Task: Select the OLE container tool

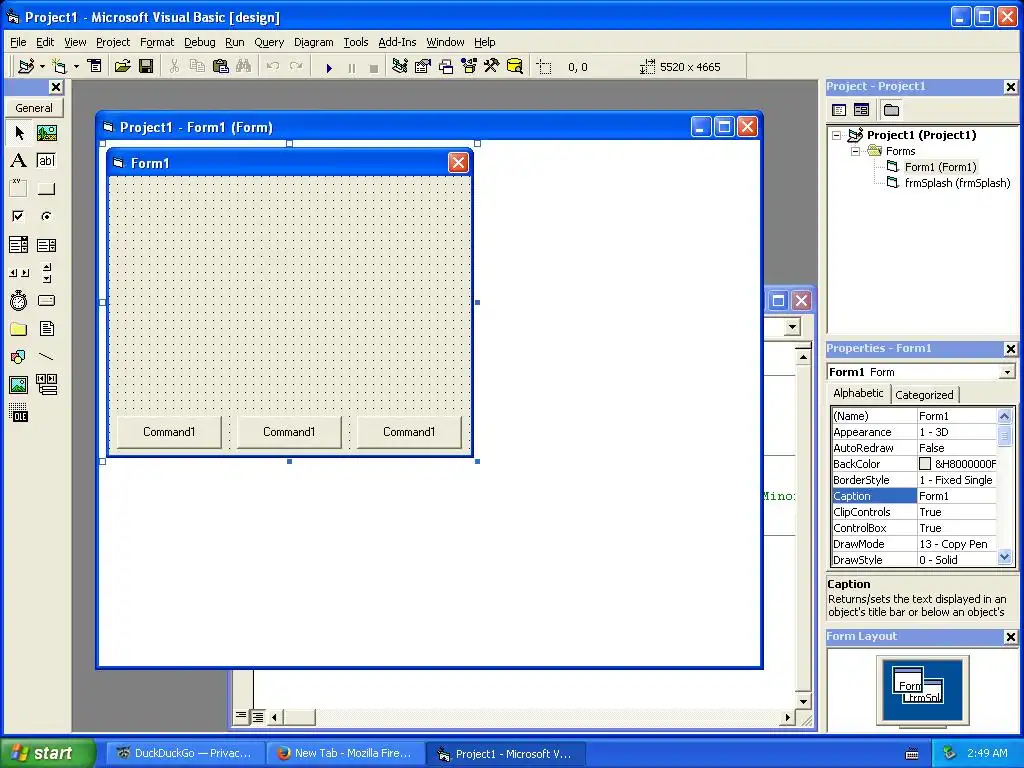Action: [19, 413]
